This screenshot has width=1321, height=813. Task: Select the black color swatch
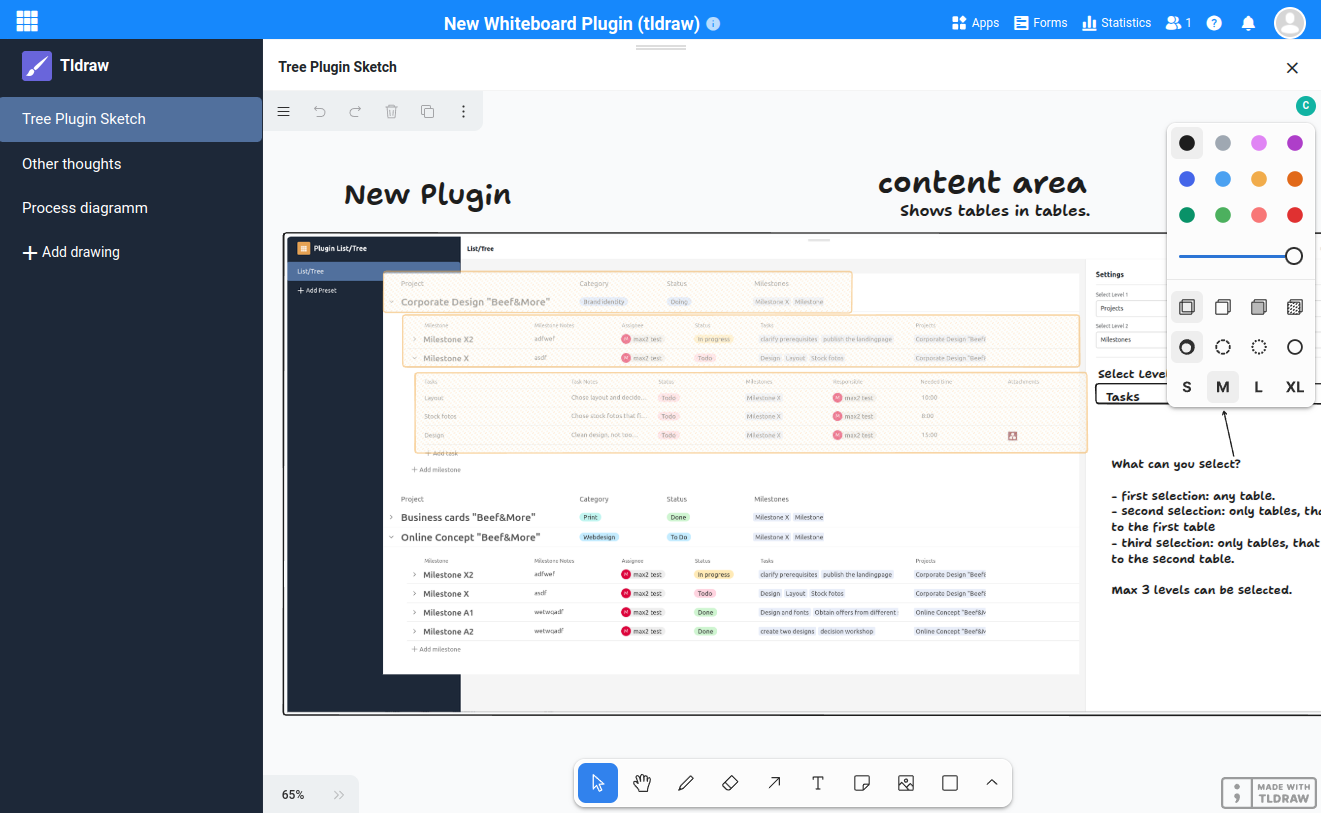[1187, 143]
